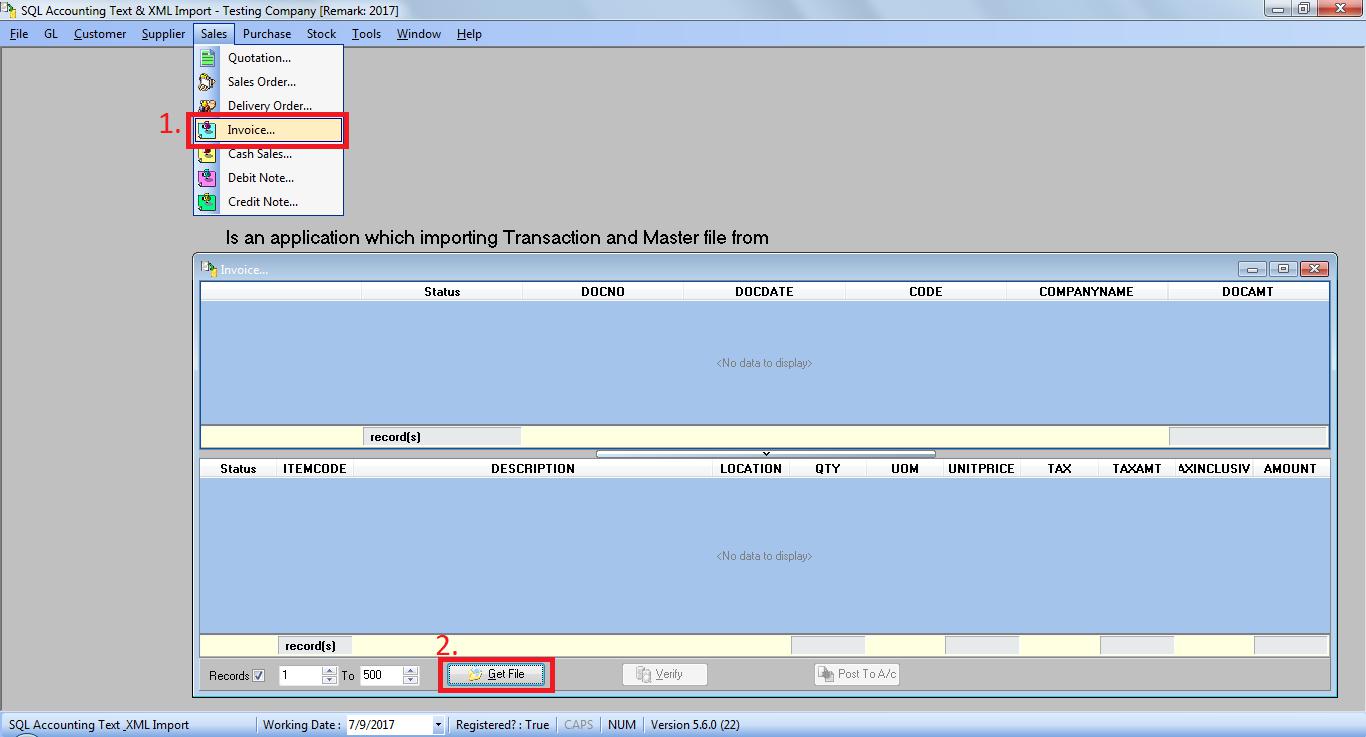Select Quotation... in Sales menu
1366x737 pixels.
point(269,58)
